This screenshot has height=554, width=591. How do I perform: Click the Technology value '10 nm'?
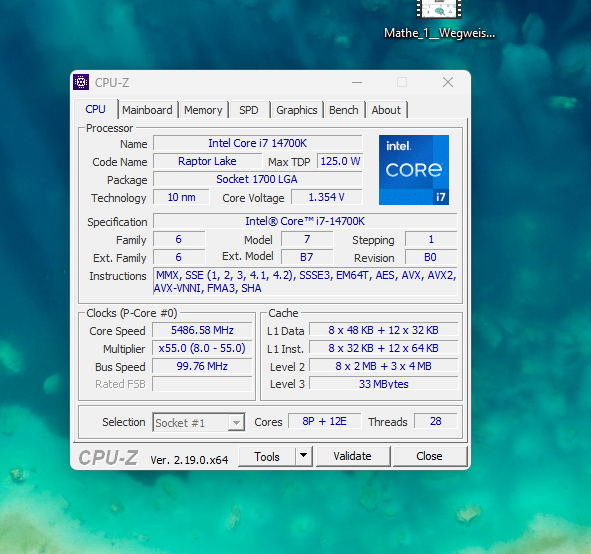click(181, 197)
